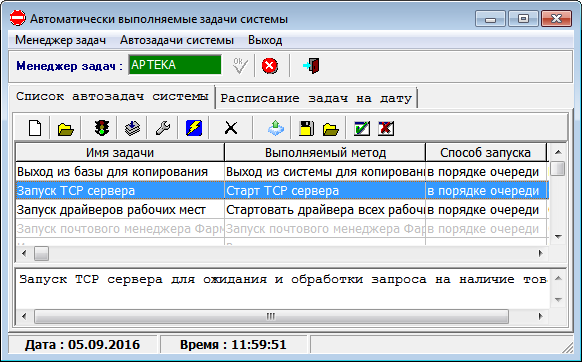The width and height of the screenshot is (582, 362).
Task: Click the stacked papers download icon
Action: click(133, 128)
